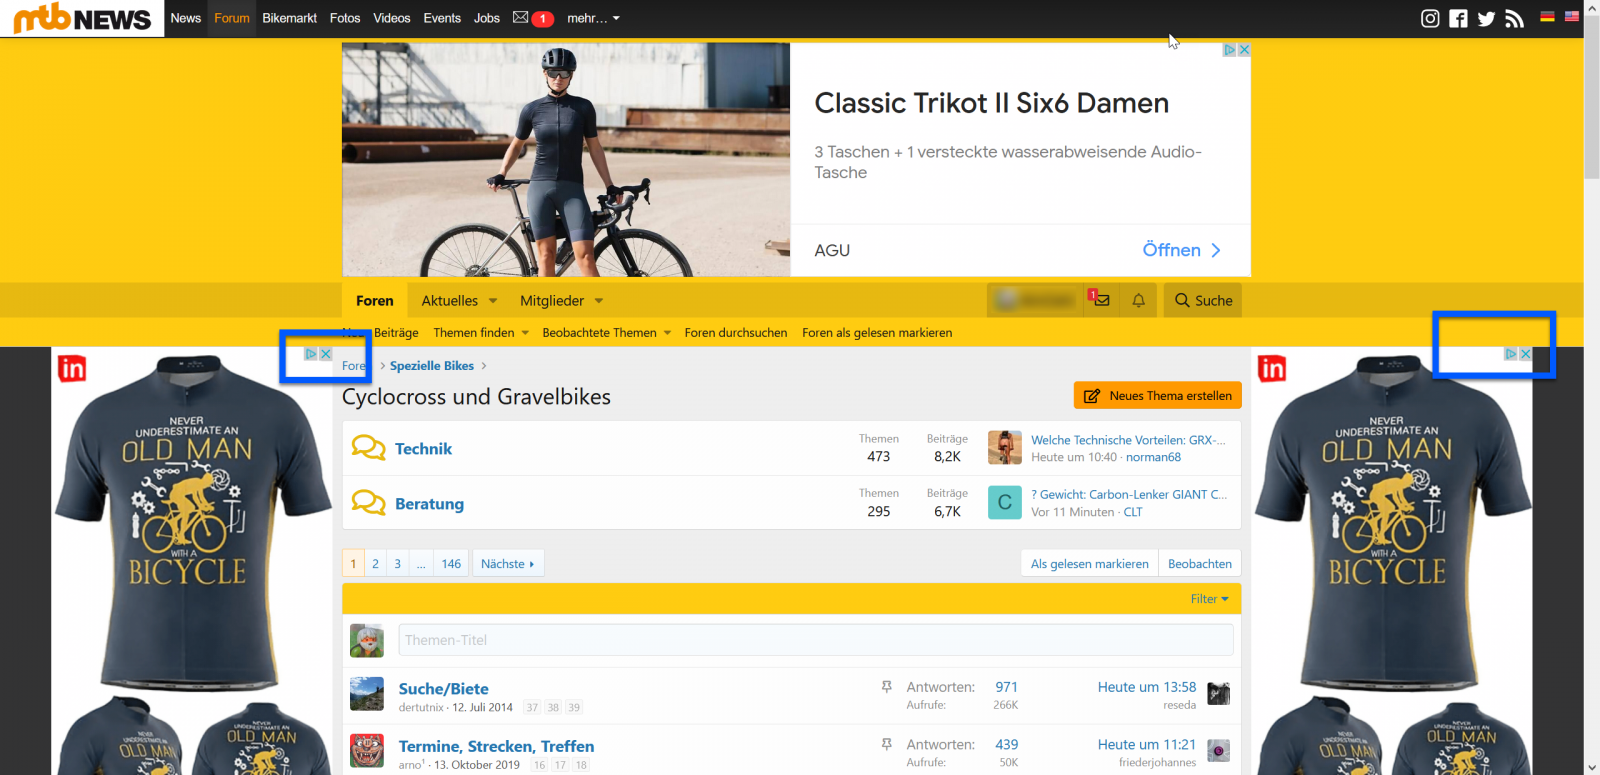Image resolution: width=1600 pixels, height=775 pixels.
Task: Select the Foren tab
Action: point(374,301)
